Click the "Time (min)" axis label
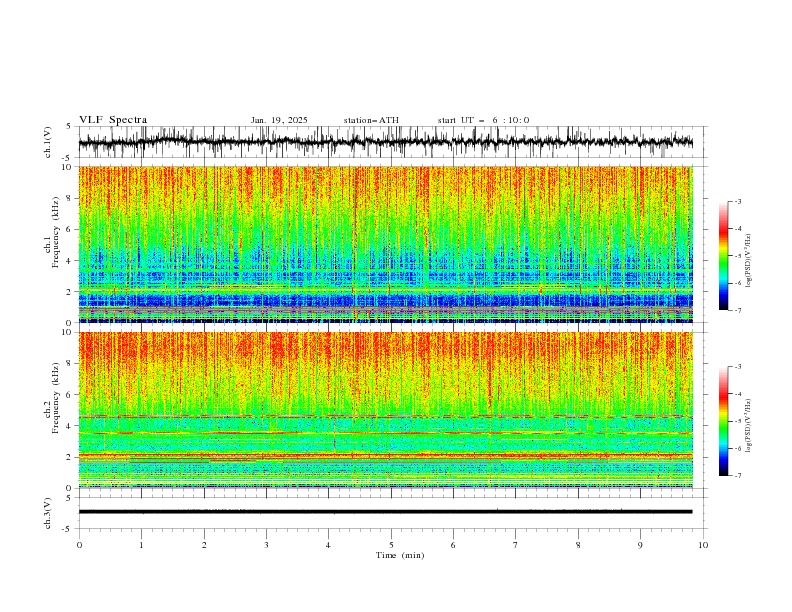Viewport: 792px width, 612px height. [x=400, y=555]
